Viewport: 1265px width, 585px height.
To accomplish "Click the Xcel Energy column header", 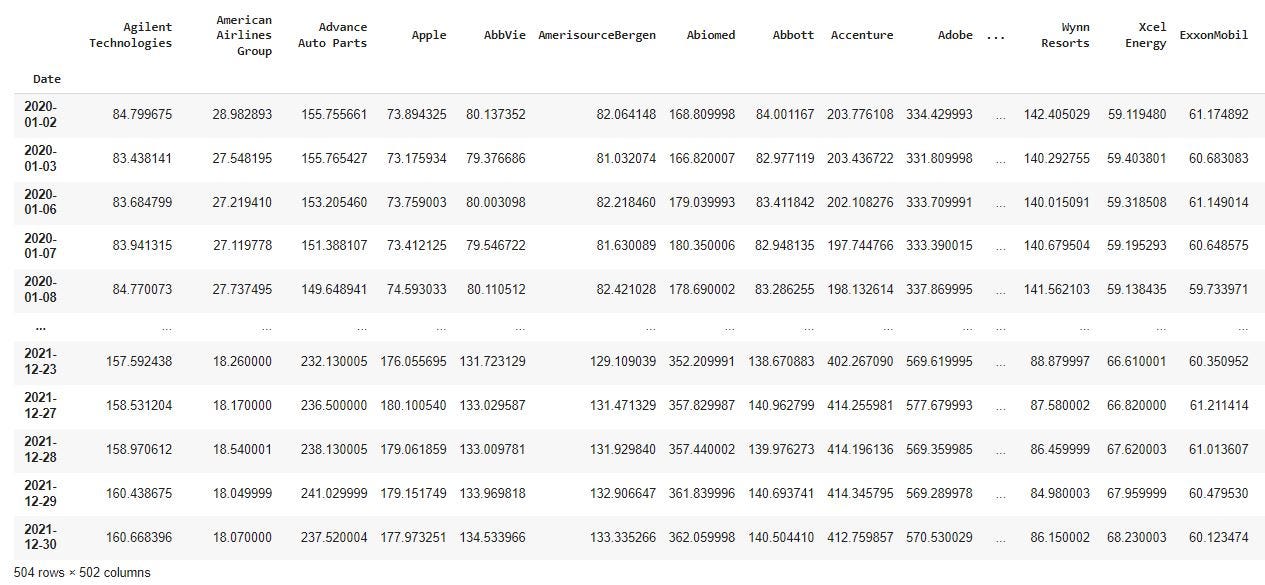I will coord(1145,35).
